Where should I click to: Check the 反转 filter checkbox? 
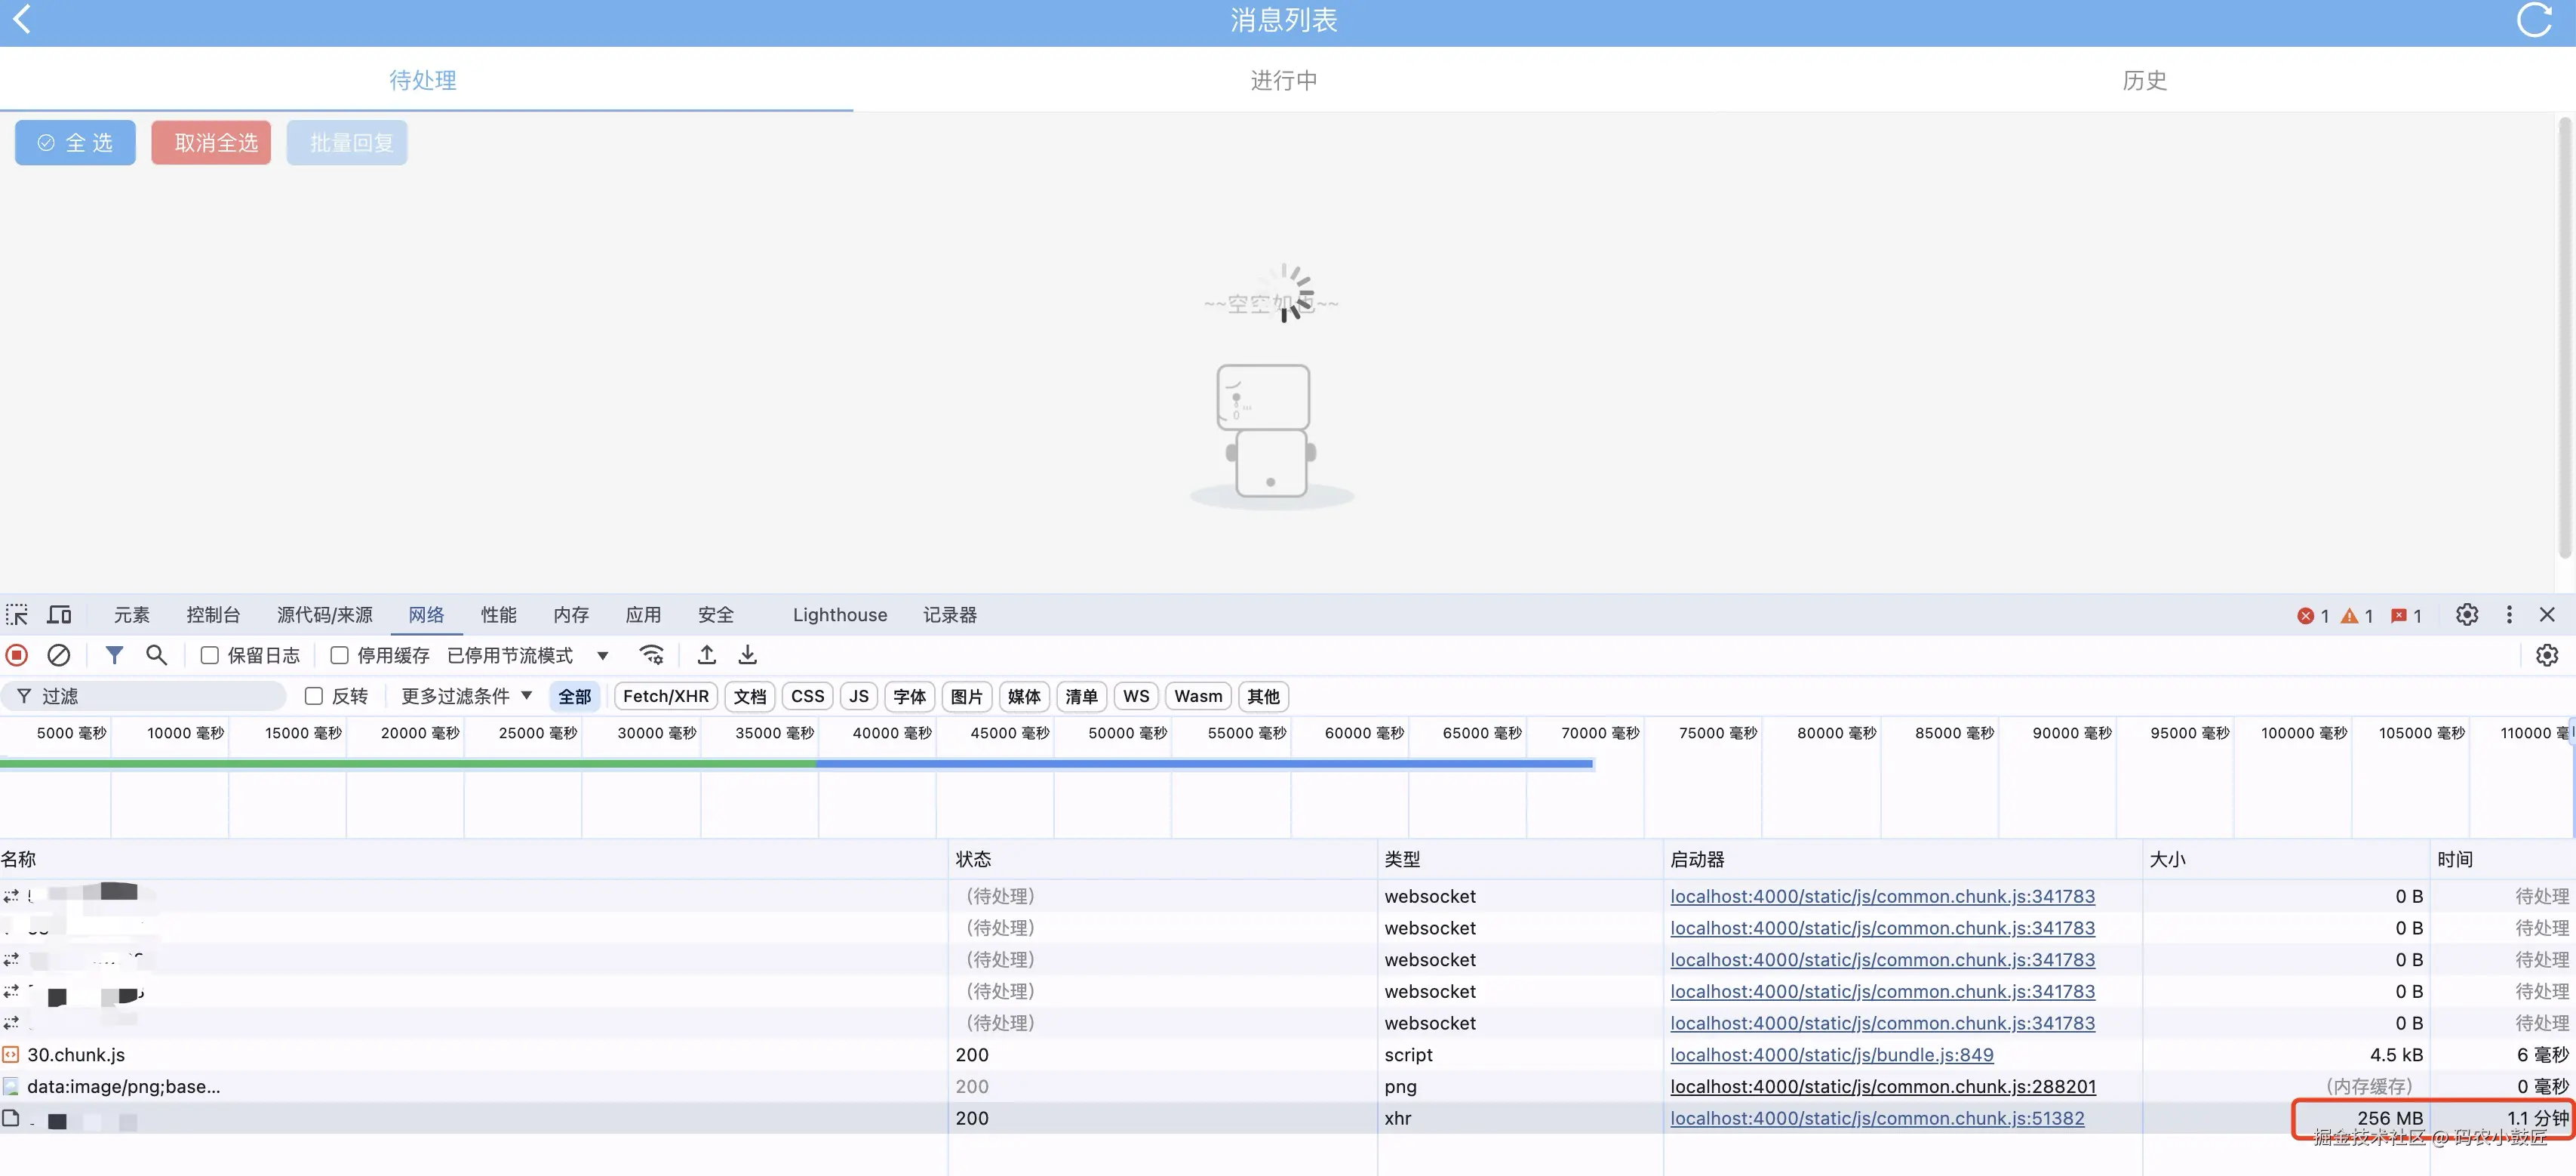[x=314, y=696]
